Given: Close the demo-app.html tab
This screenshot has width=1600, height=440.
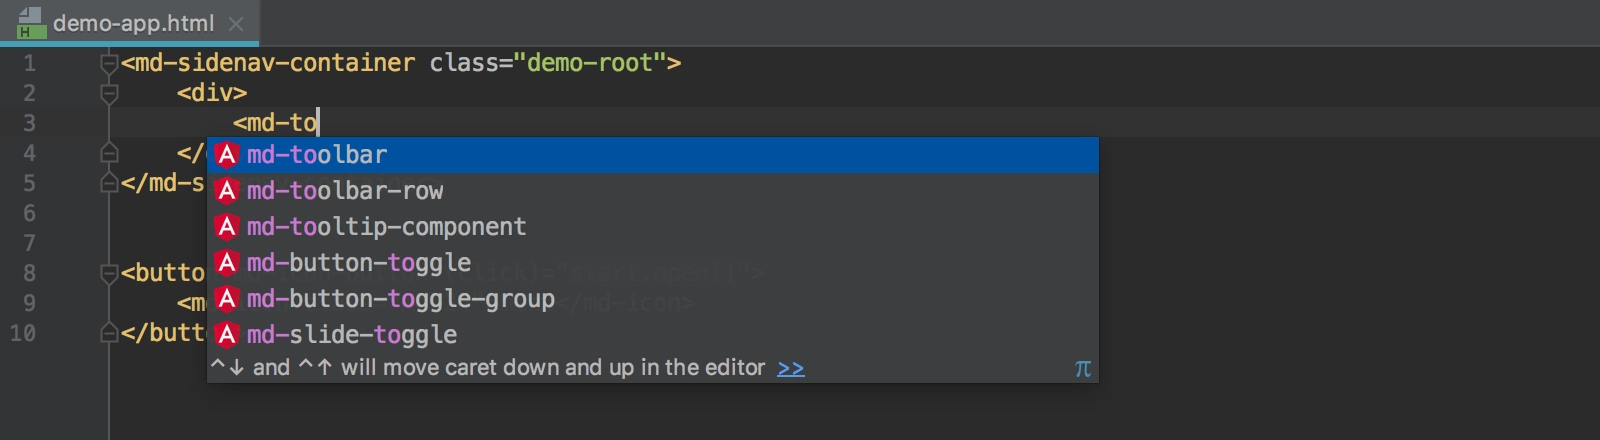Looking at the screenshot, I should 236,24.
